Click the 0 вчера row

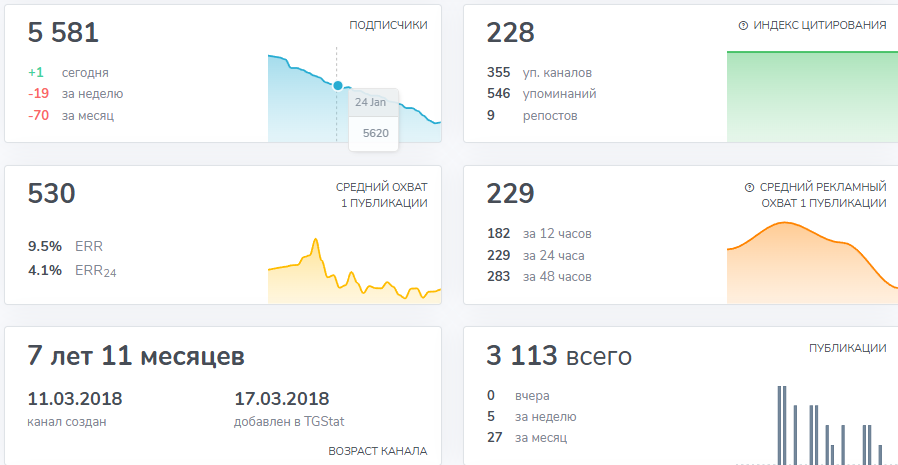click(x=518, y=396)
